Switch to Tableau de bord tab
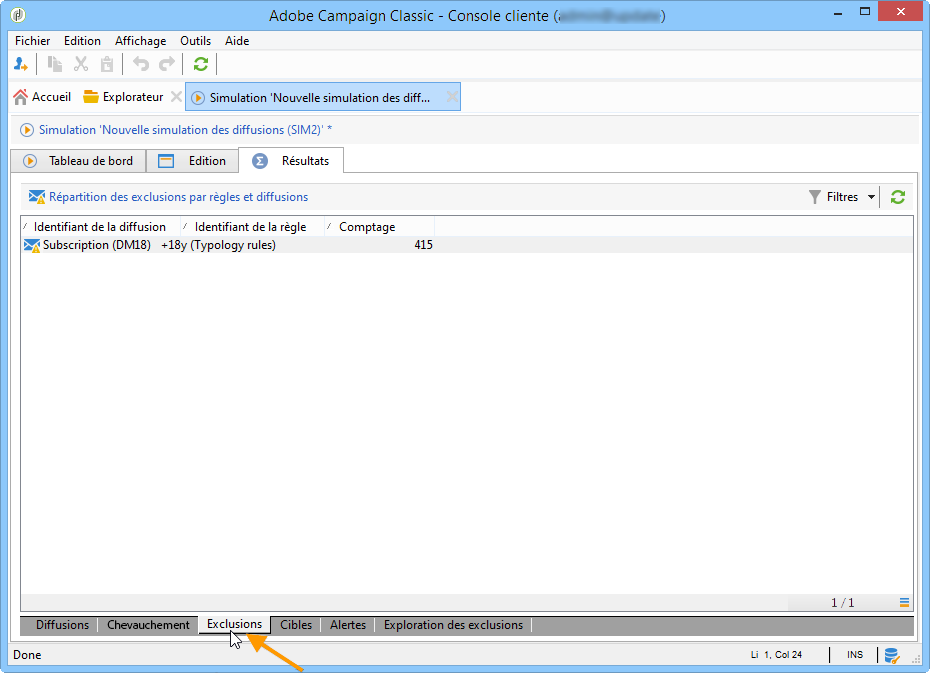Image resolution: width=950 pixels, height=693 pixels. coord(78,161)
